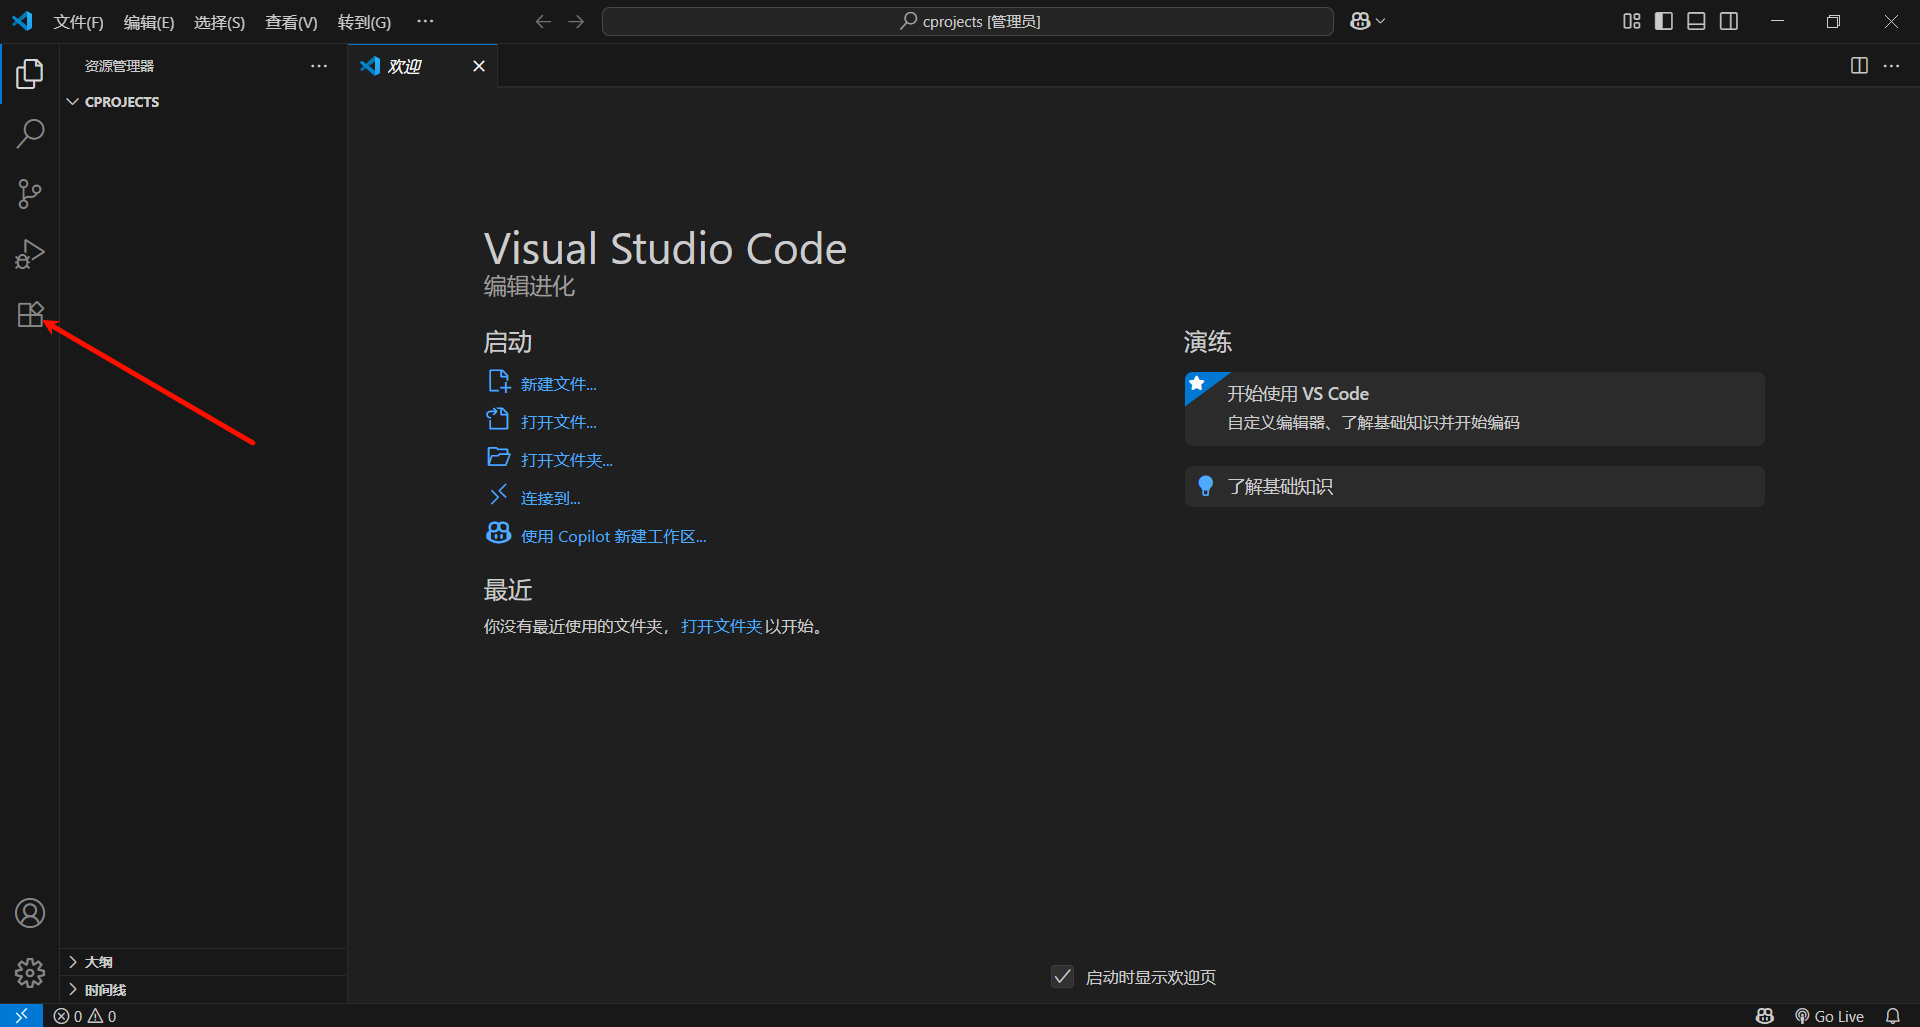The width and height of the screenshot is (1920, 1027).
Task: Click the notifications bell in status bar
Action: (x=1892, y=1016)
